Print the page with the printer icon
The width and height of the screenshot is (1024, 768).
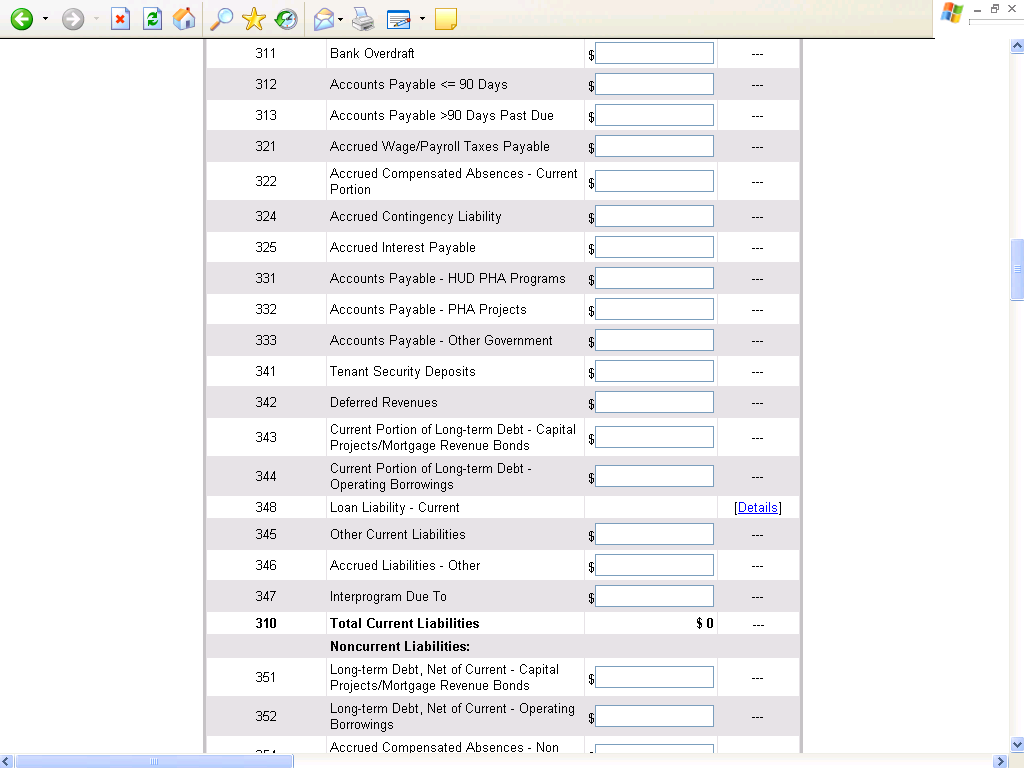363,19
